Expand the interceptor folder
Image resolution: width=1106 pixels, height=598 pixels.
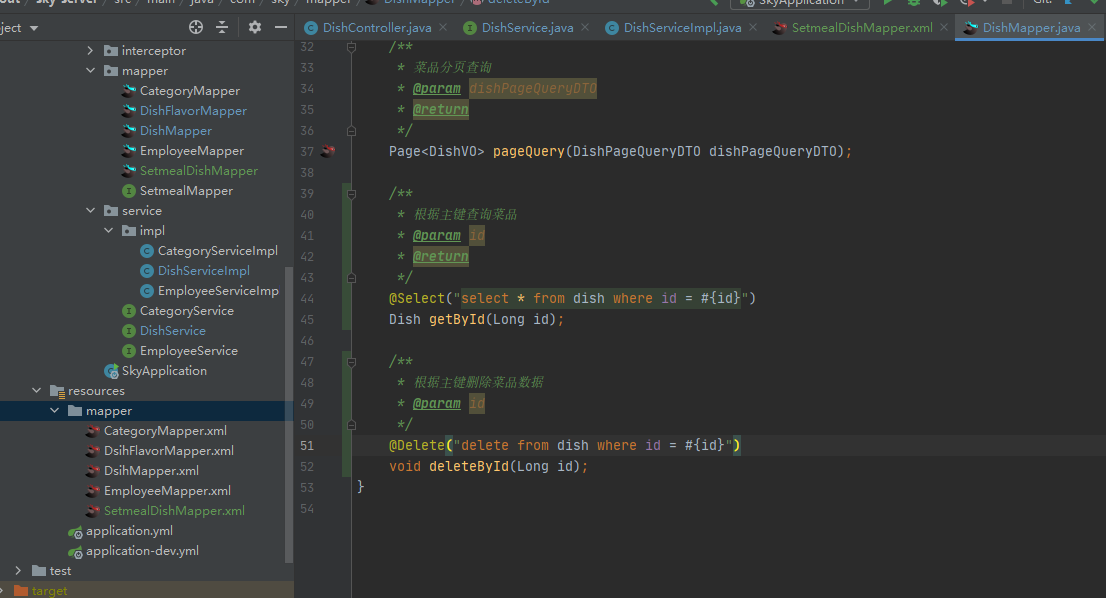point(91,51)
